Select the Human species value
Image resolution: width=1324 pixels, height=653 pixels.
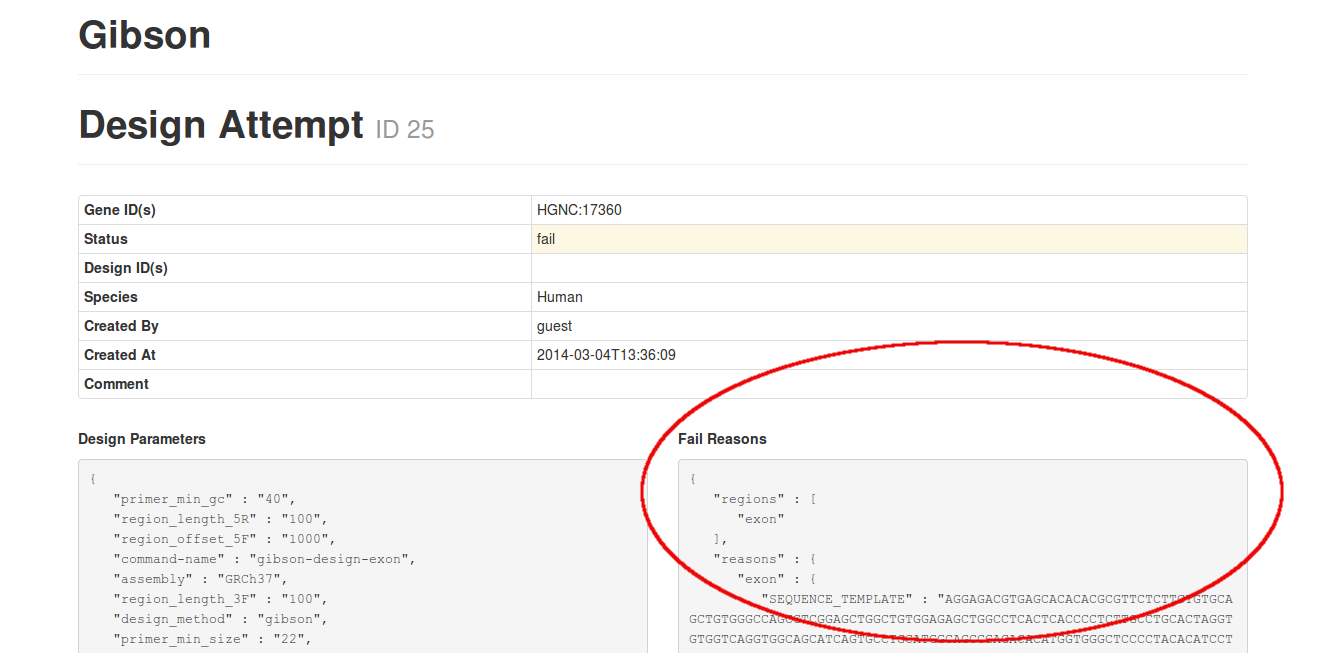coord(559,297)
